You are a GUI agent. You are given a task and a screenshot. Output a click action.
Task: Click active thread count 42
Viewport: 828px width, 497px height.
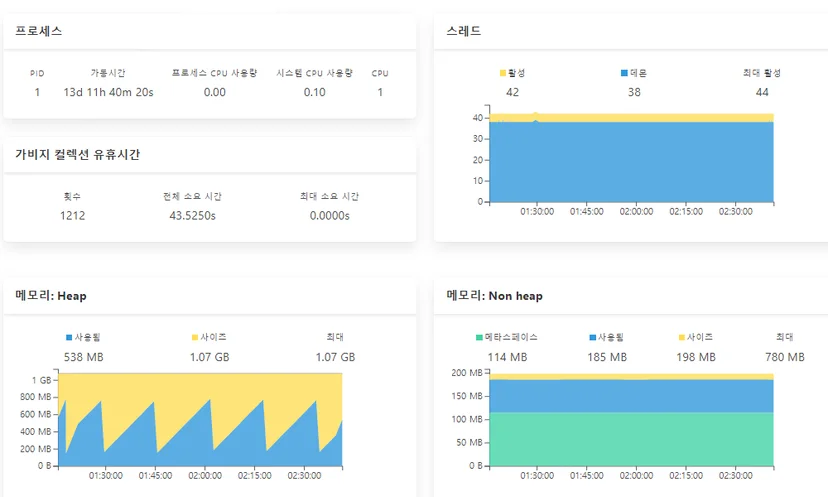[512, 92]
